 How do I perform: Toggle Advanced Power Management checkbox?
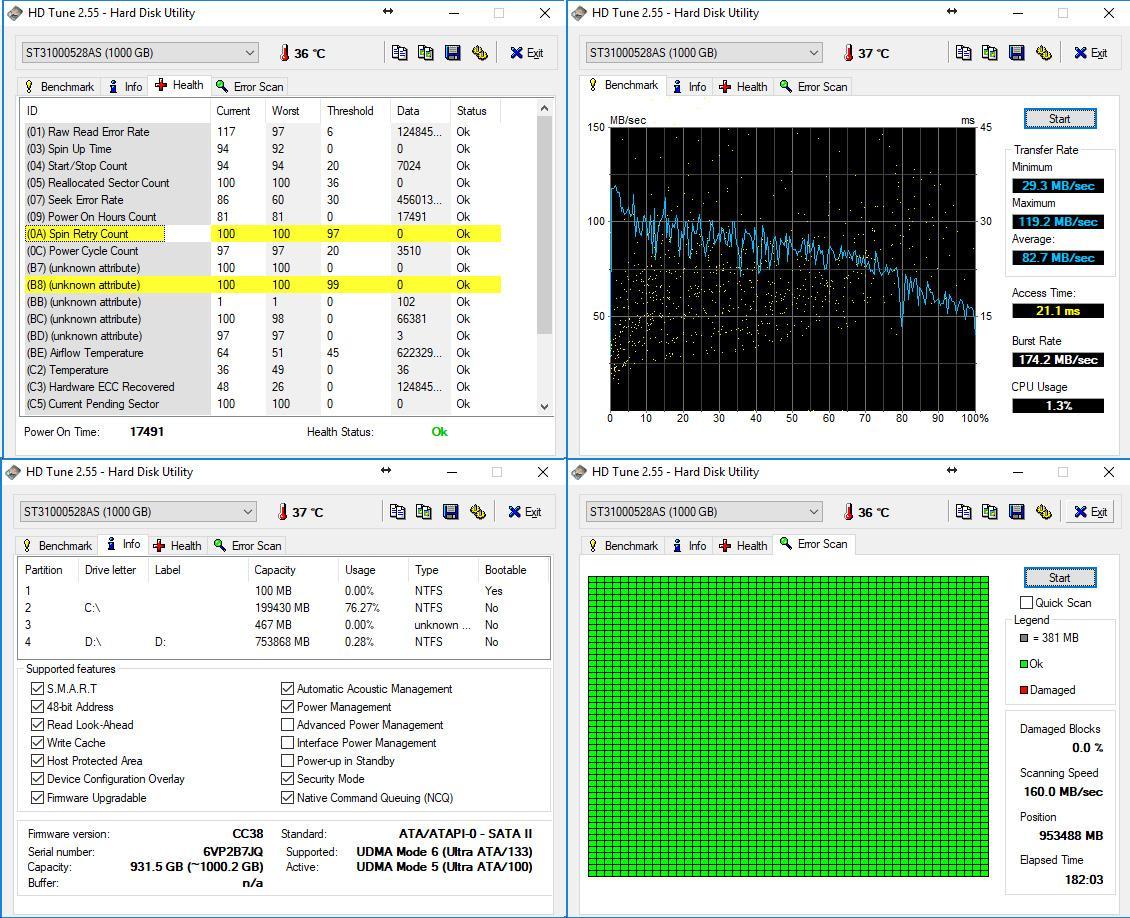pos(288,725)
